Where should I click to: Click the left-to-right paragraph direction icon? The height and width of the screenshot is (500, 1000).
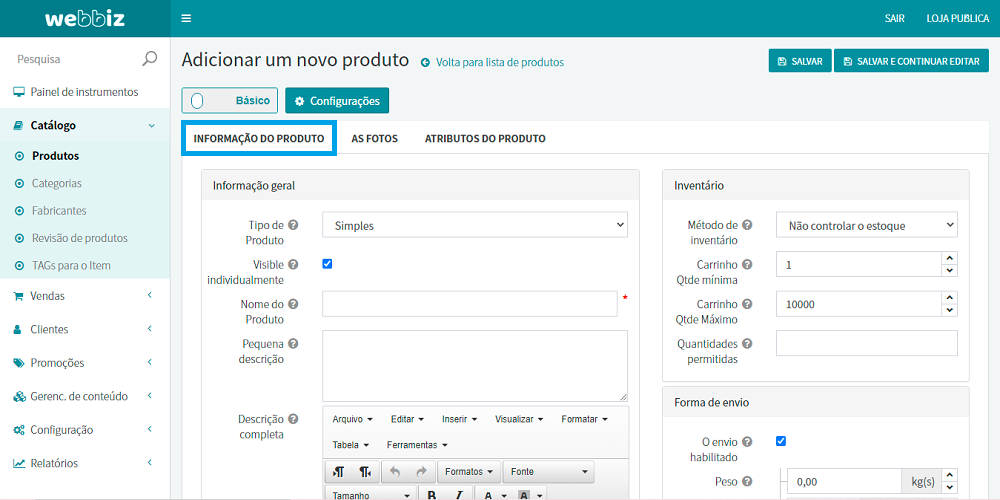coord(339,472)
